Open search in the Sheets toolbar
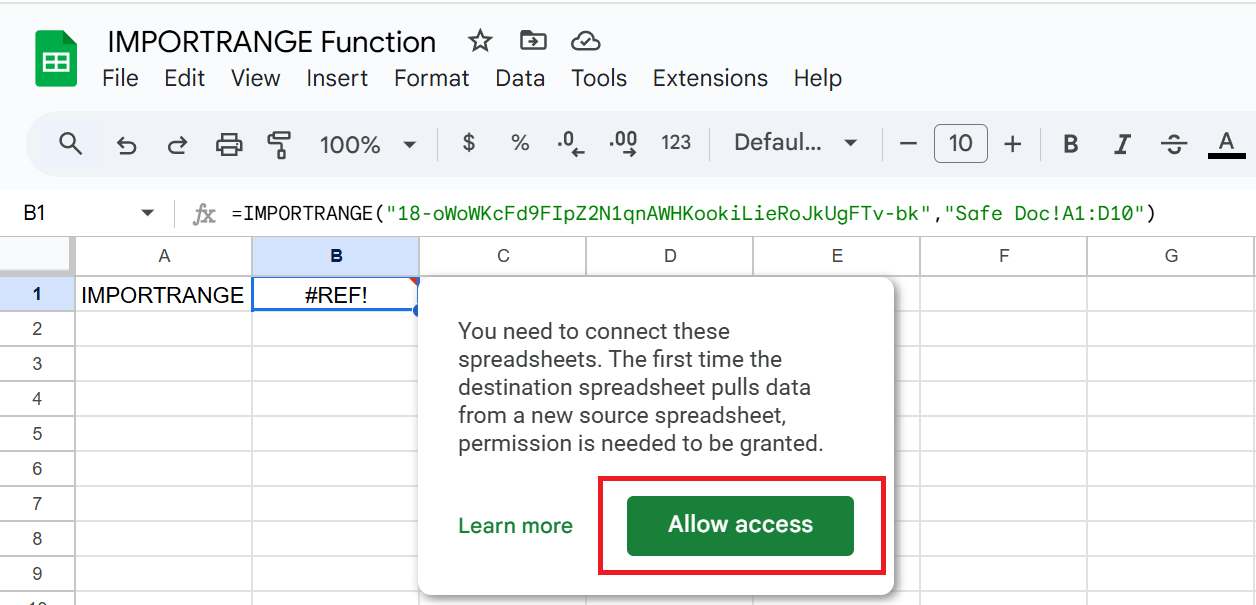Screen dimensions: 1256x605 click(x=70, y=143)
